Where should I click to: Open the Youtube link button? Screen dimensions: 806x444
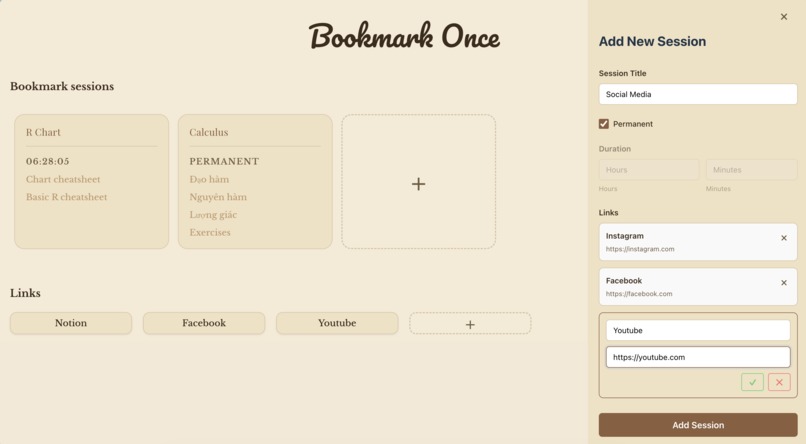click(x=337, y=323)
